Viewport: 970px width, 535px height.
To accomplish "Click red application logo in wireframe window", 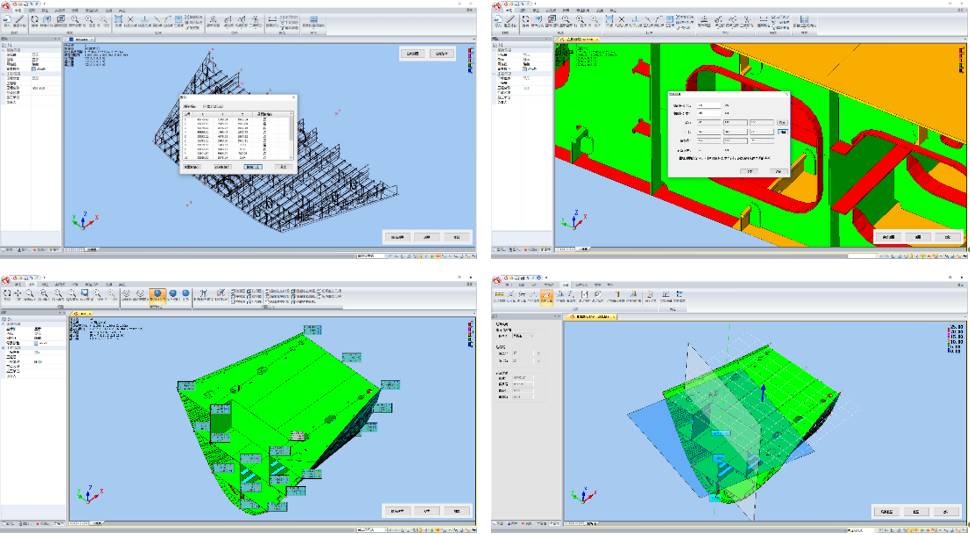I will (x=7, y=5).
